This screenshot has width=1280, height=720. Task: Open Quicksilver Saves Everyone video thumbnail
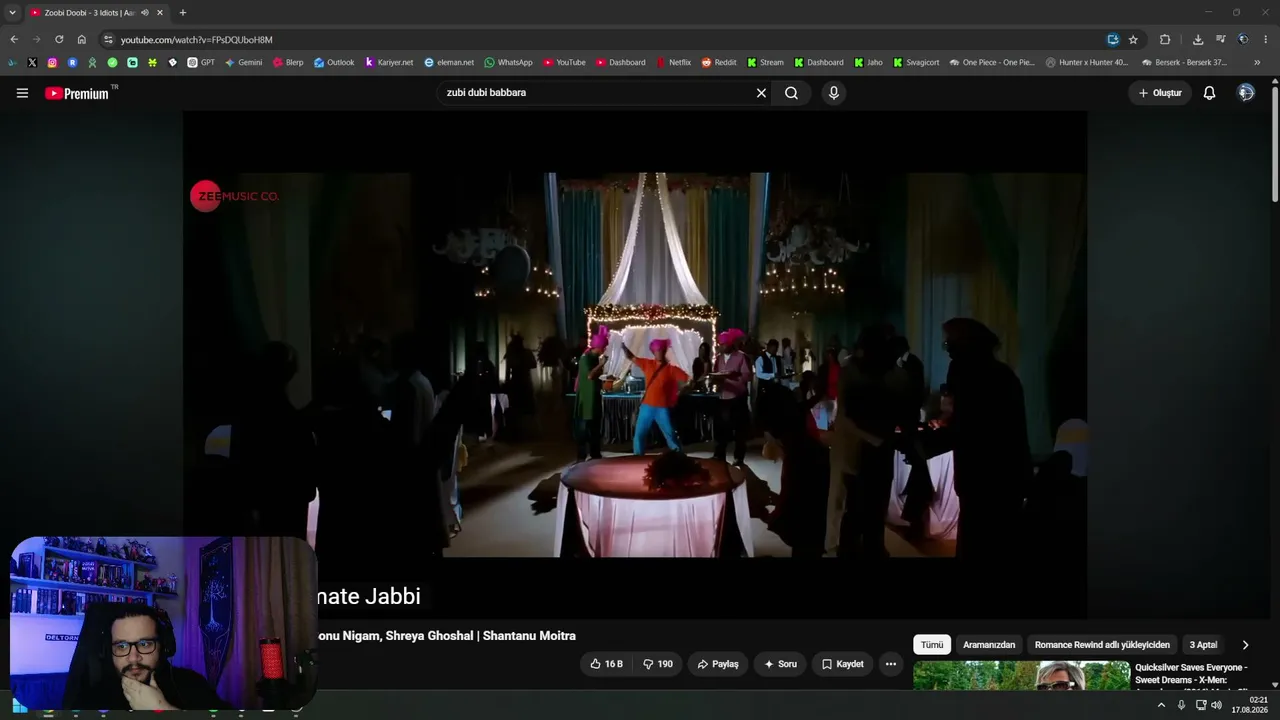(x=1021, y=676)
